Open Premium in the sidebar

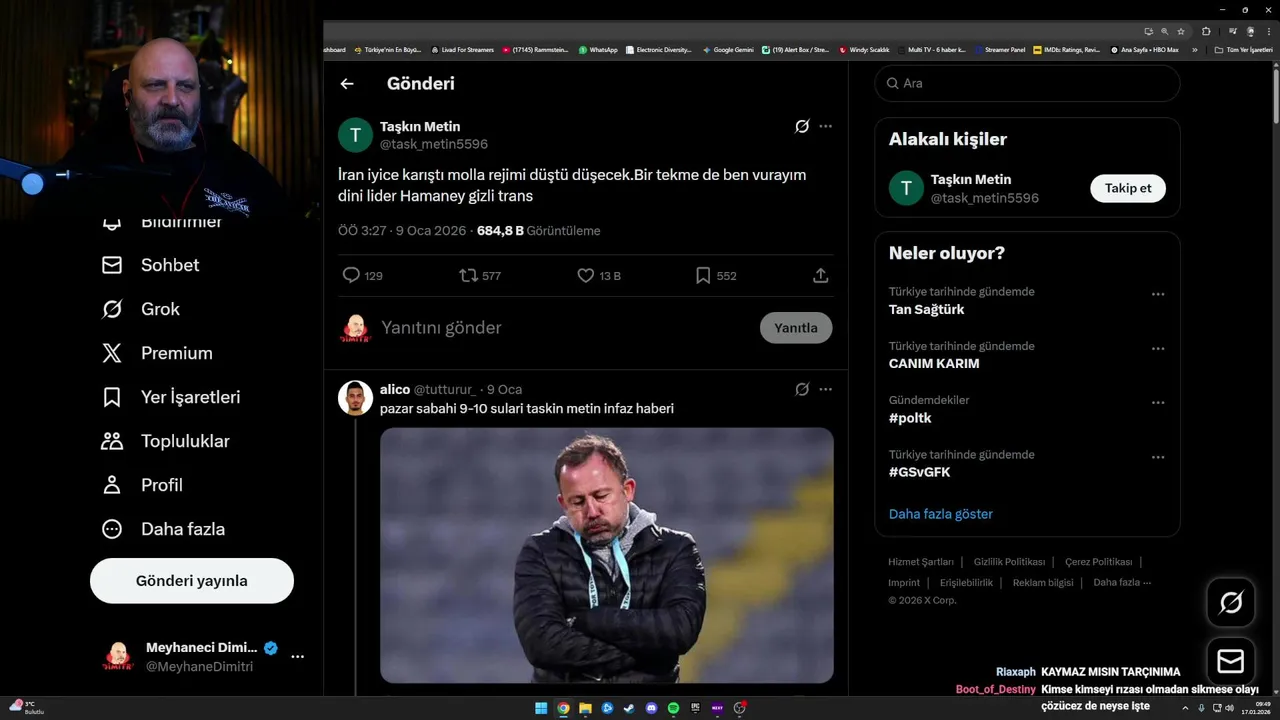click(157, 353)
